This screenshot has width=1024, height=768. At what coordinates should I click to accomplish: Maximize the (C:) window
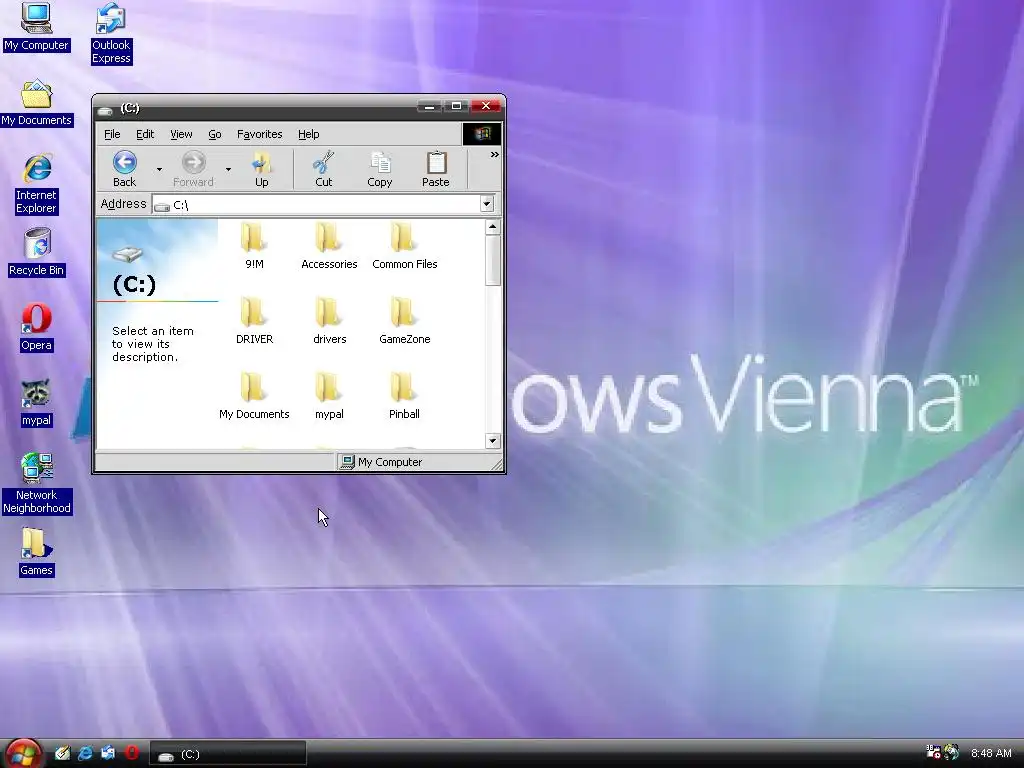click(x=456, y=106)
